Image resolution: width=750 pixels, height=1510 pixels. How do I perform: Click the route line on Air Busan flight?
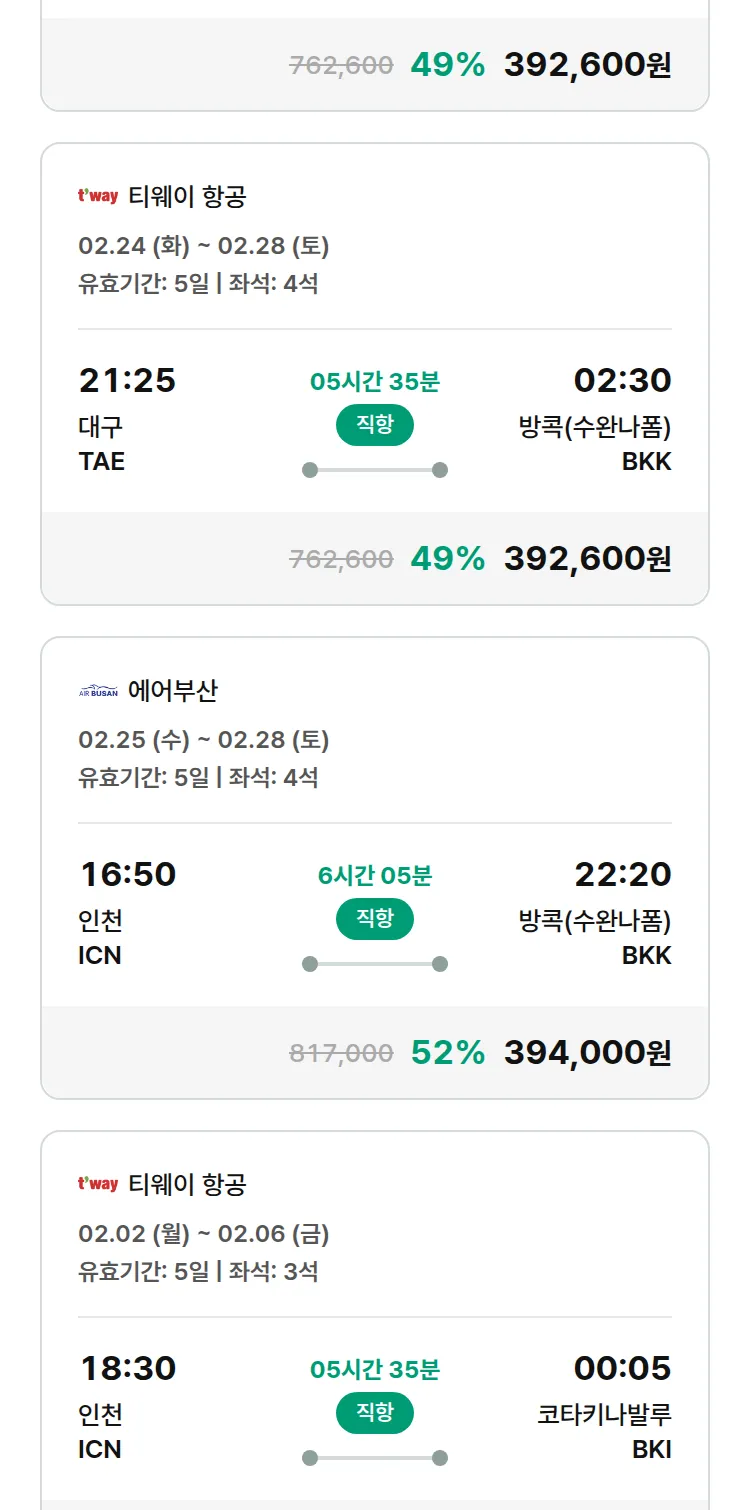click(x=375, y=964)
